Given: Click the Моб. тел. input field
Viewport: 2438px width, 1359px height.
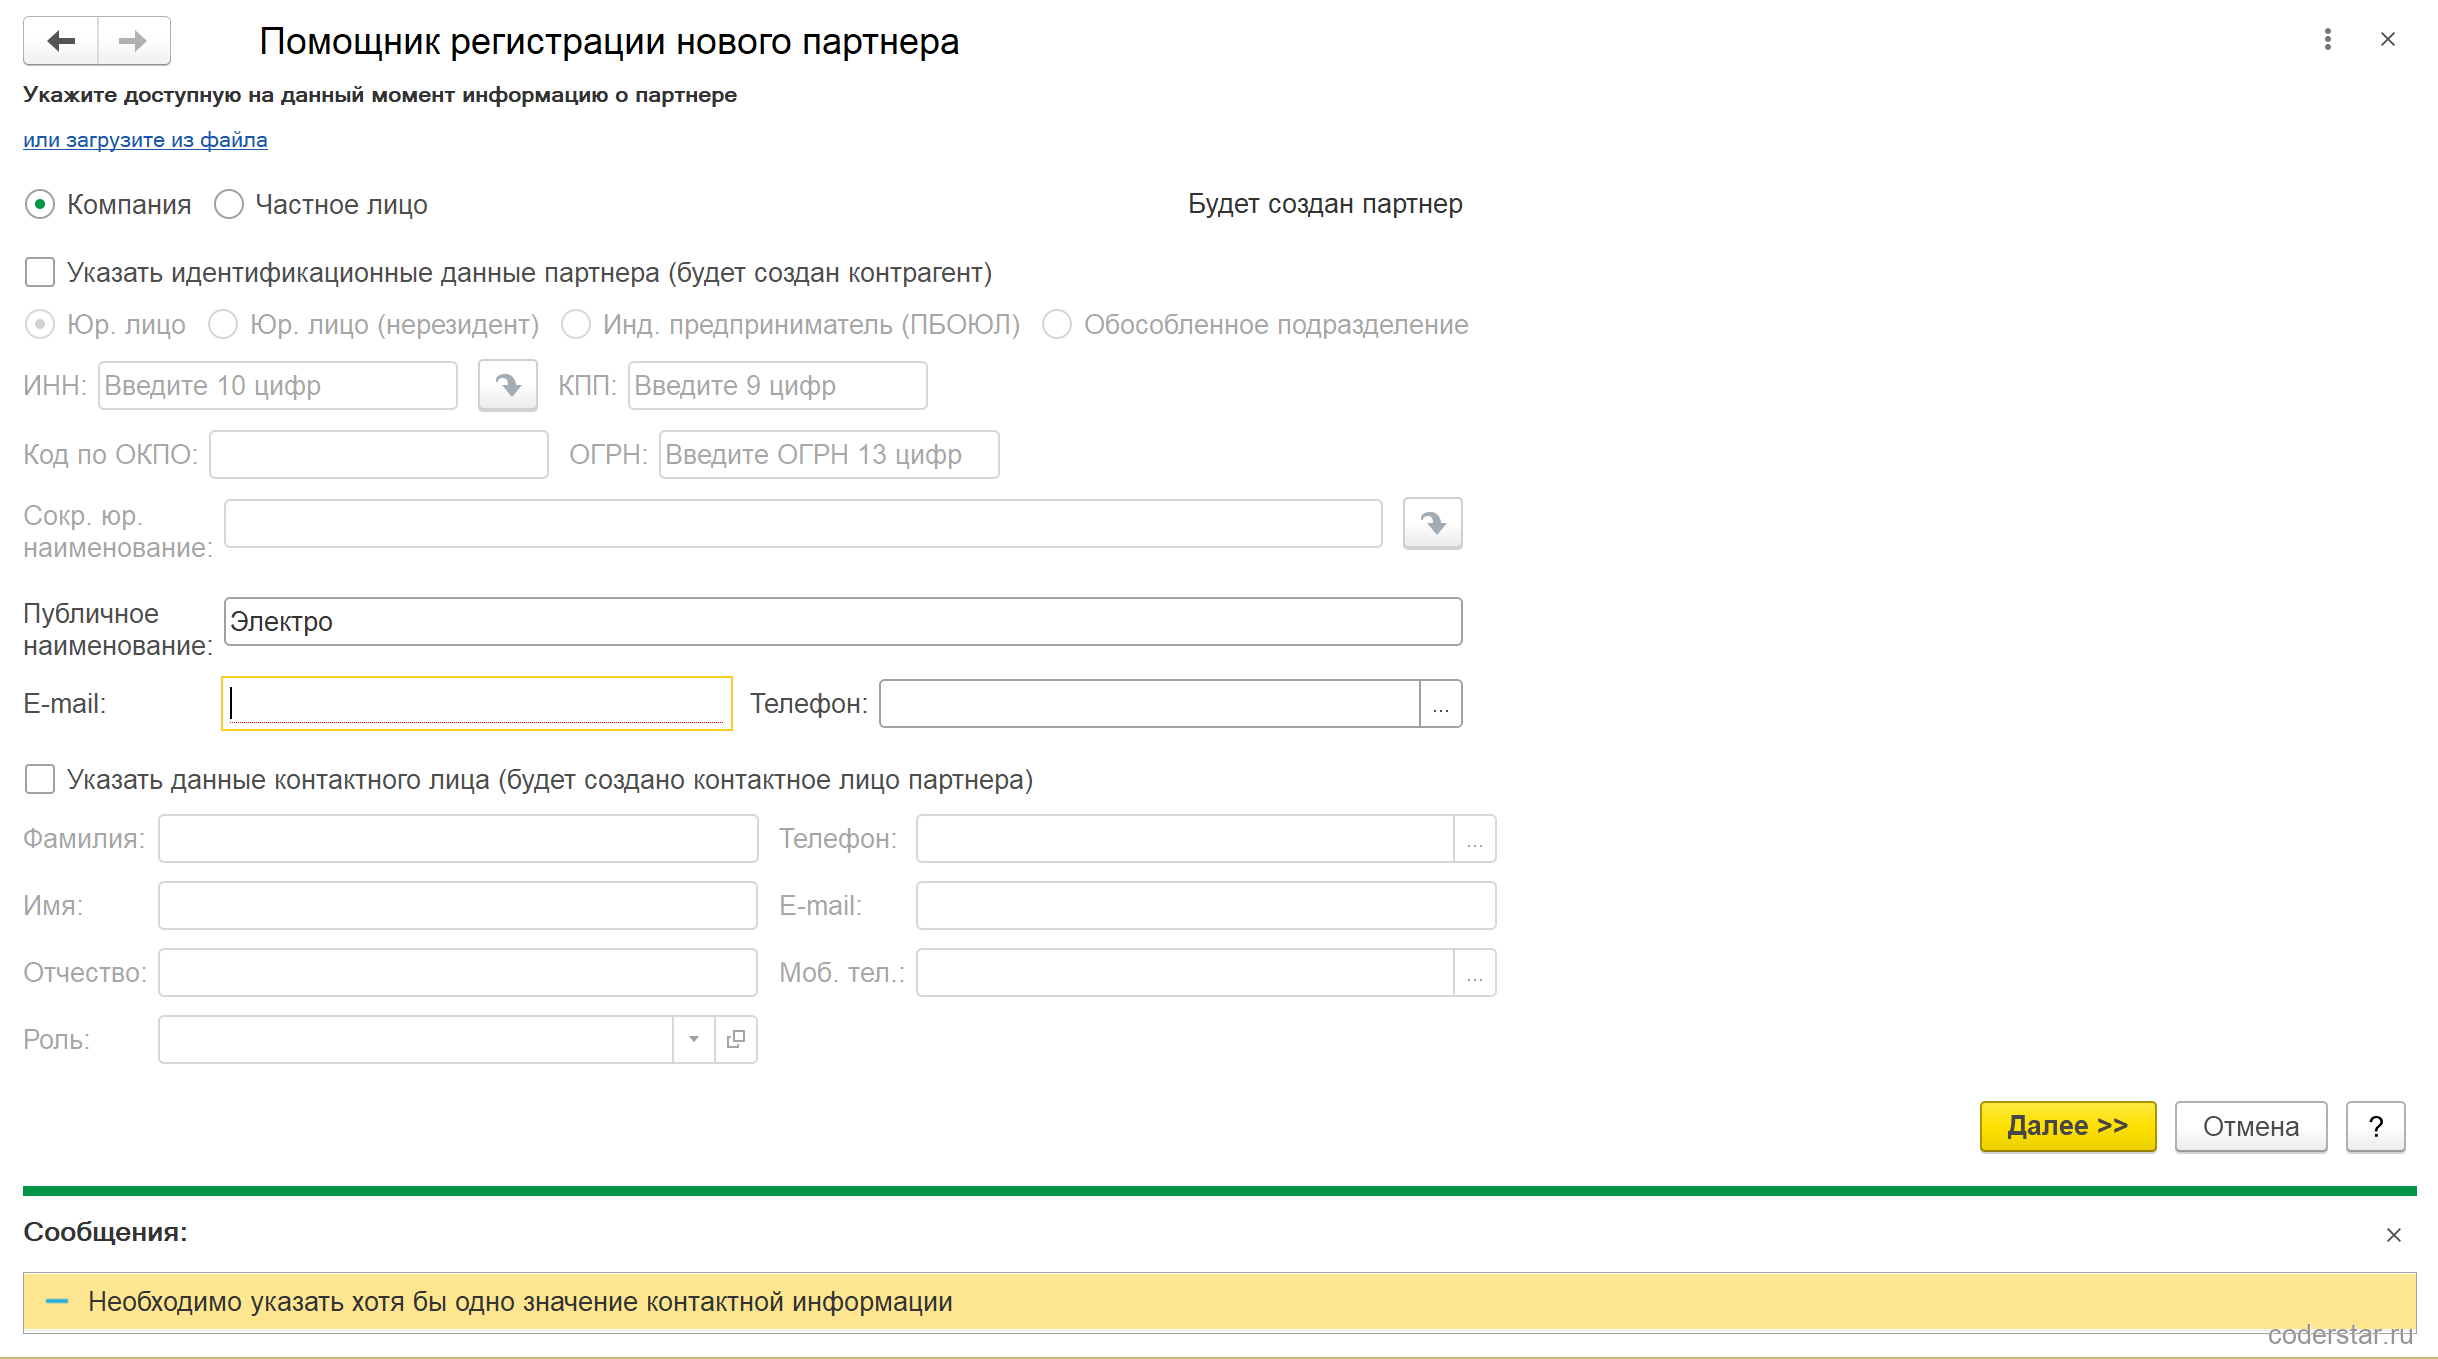Looking at the screenshot, I should click(x=1185, y=973).
